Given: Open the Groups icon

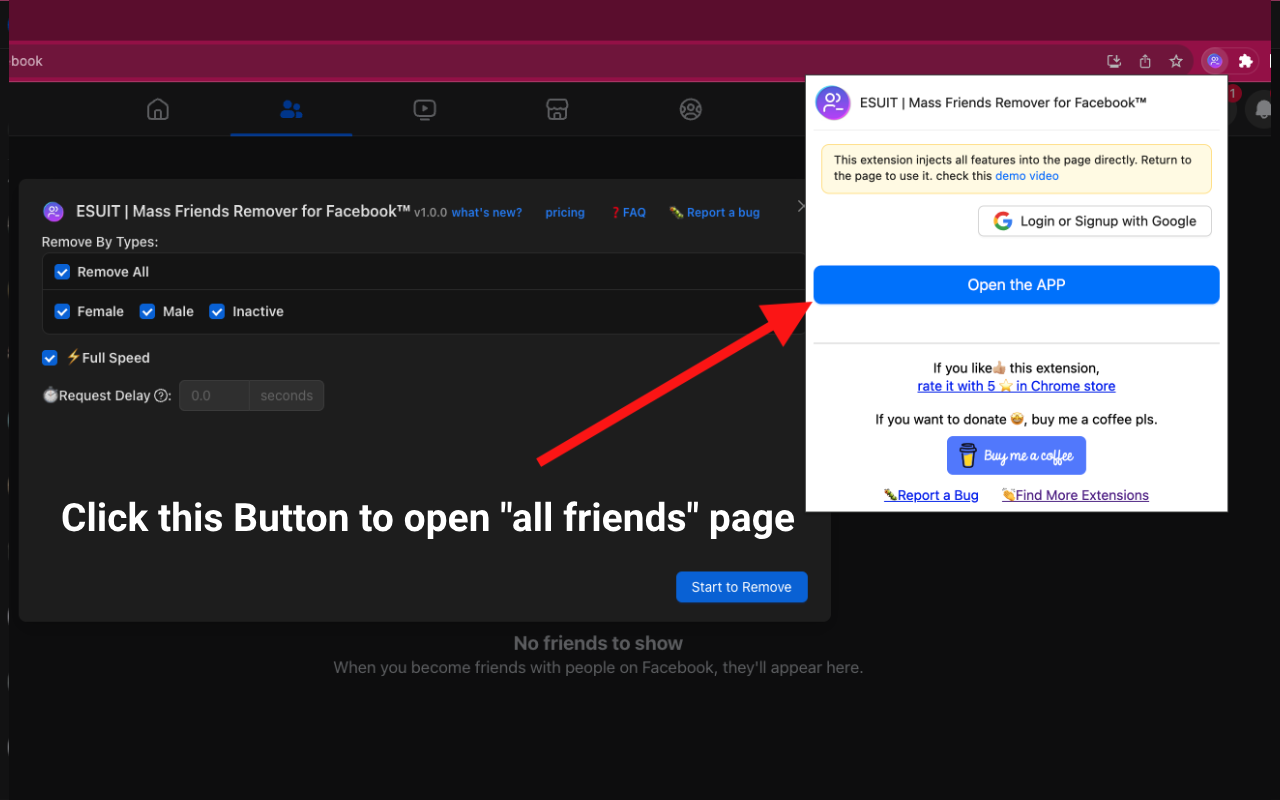Looking at the screenshot, I should 690,110.
